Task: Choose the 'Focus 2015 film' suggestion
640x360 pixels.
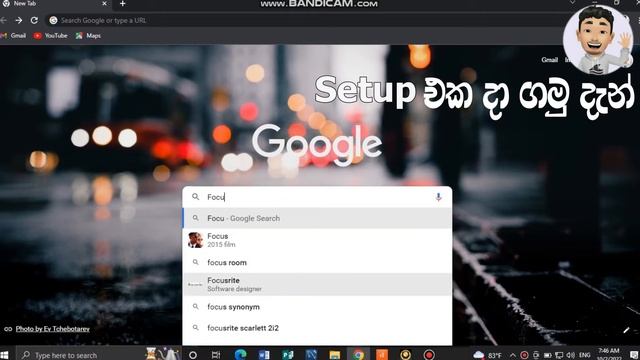Action: click(x=317, y=240)
